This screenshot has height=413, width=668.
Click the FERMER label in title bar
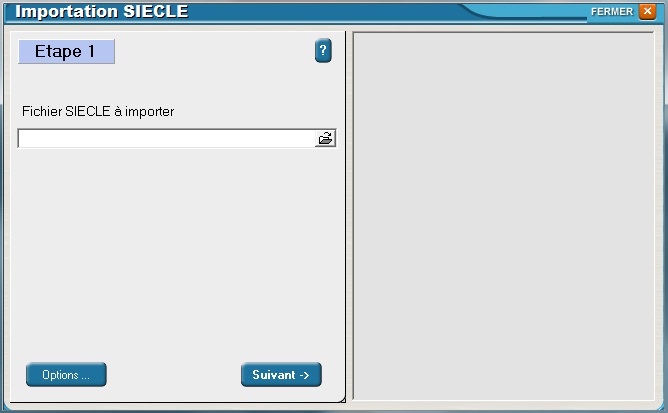(612, 12)
